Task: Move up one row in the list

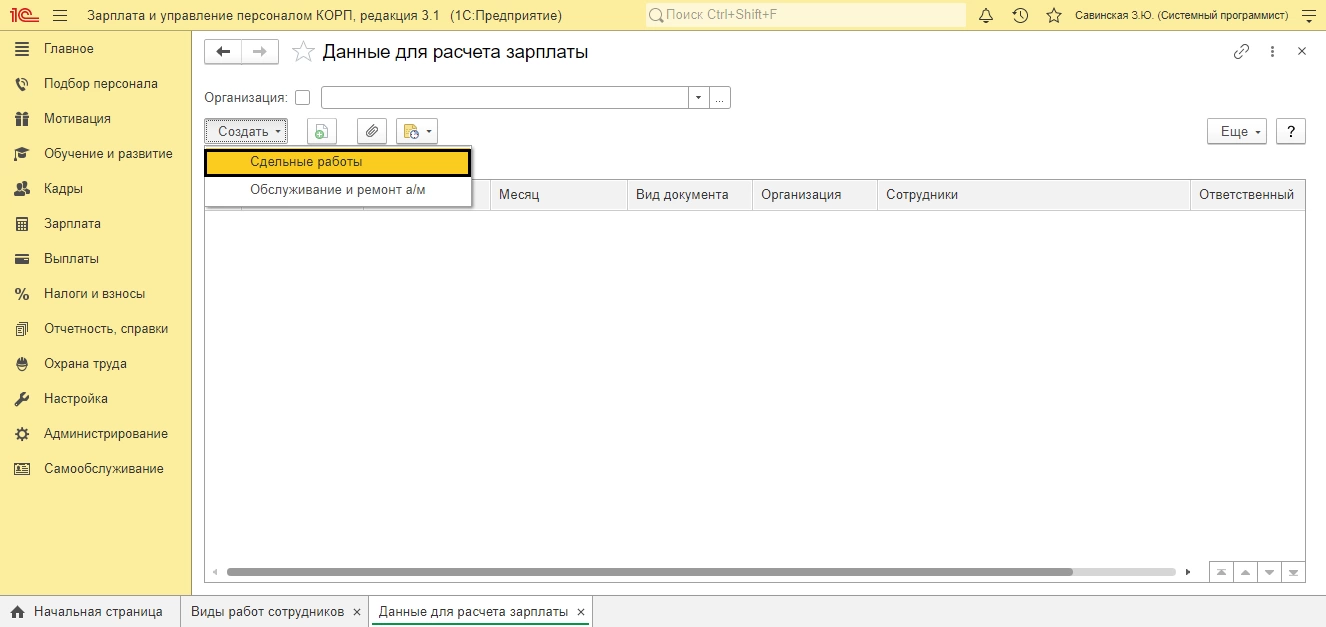Action: [1245, 573]
